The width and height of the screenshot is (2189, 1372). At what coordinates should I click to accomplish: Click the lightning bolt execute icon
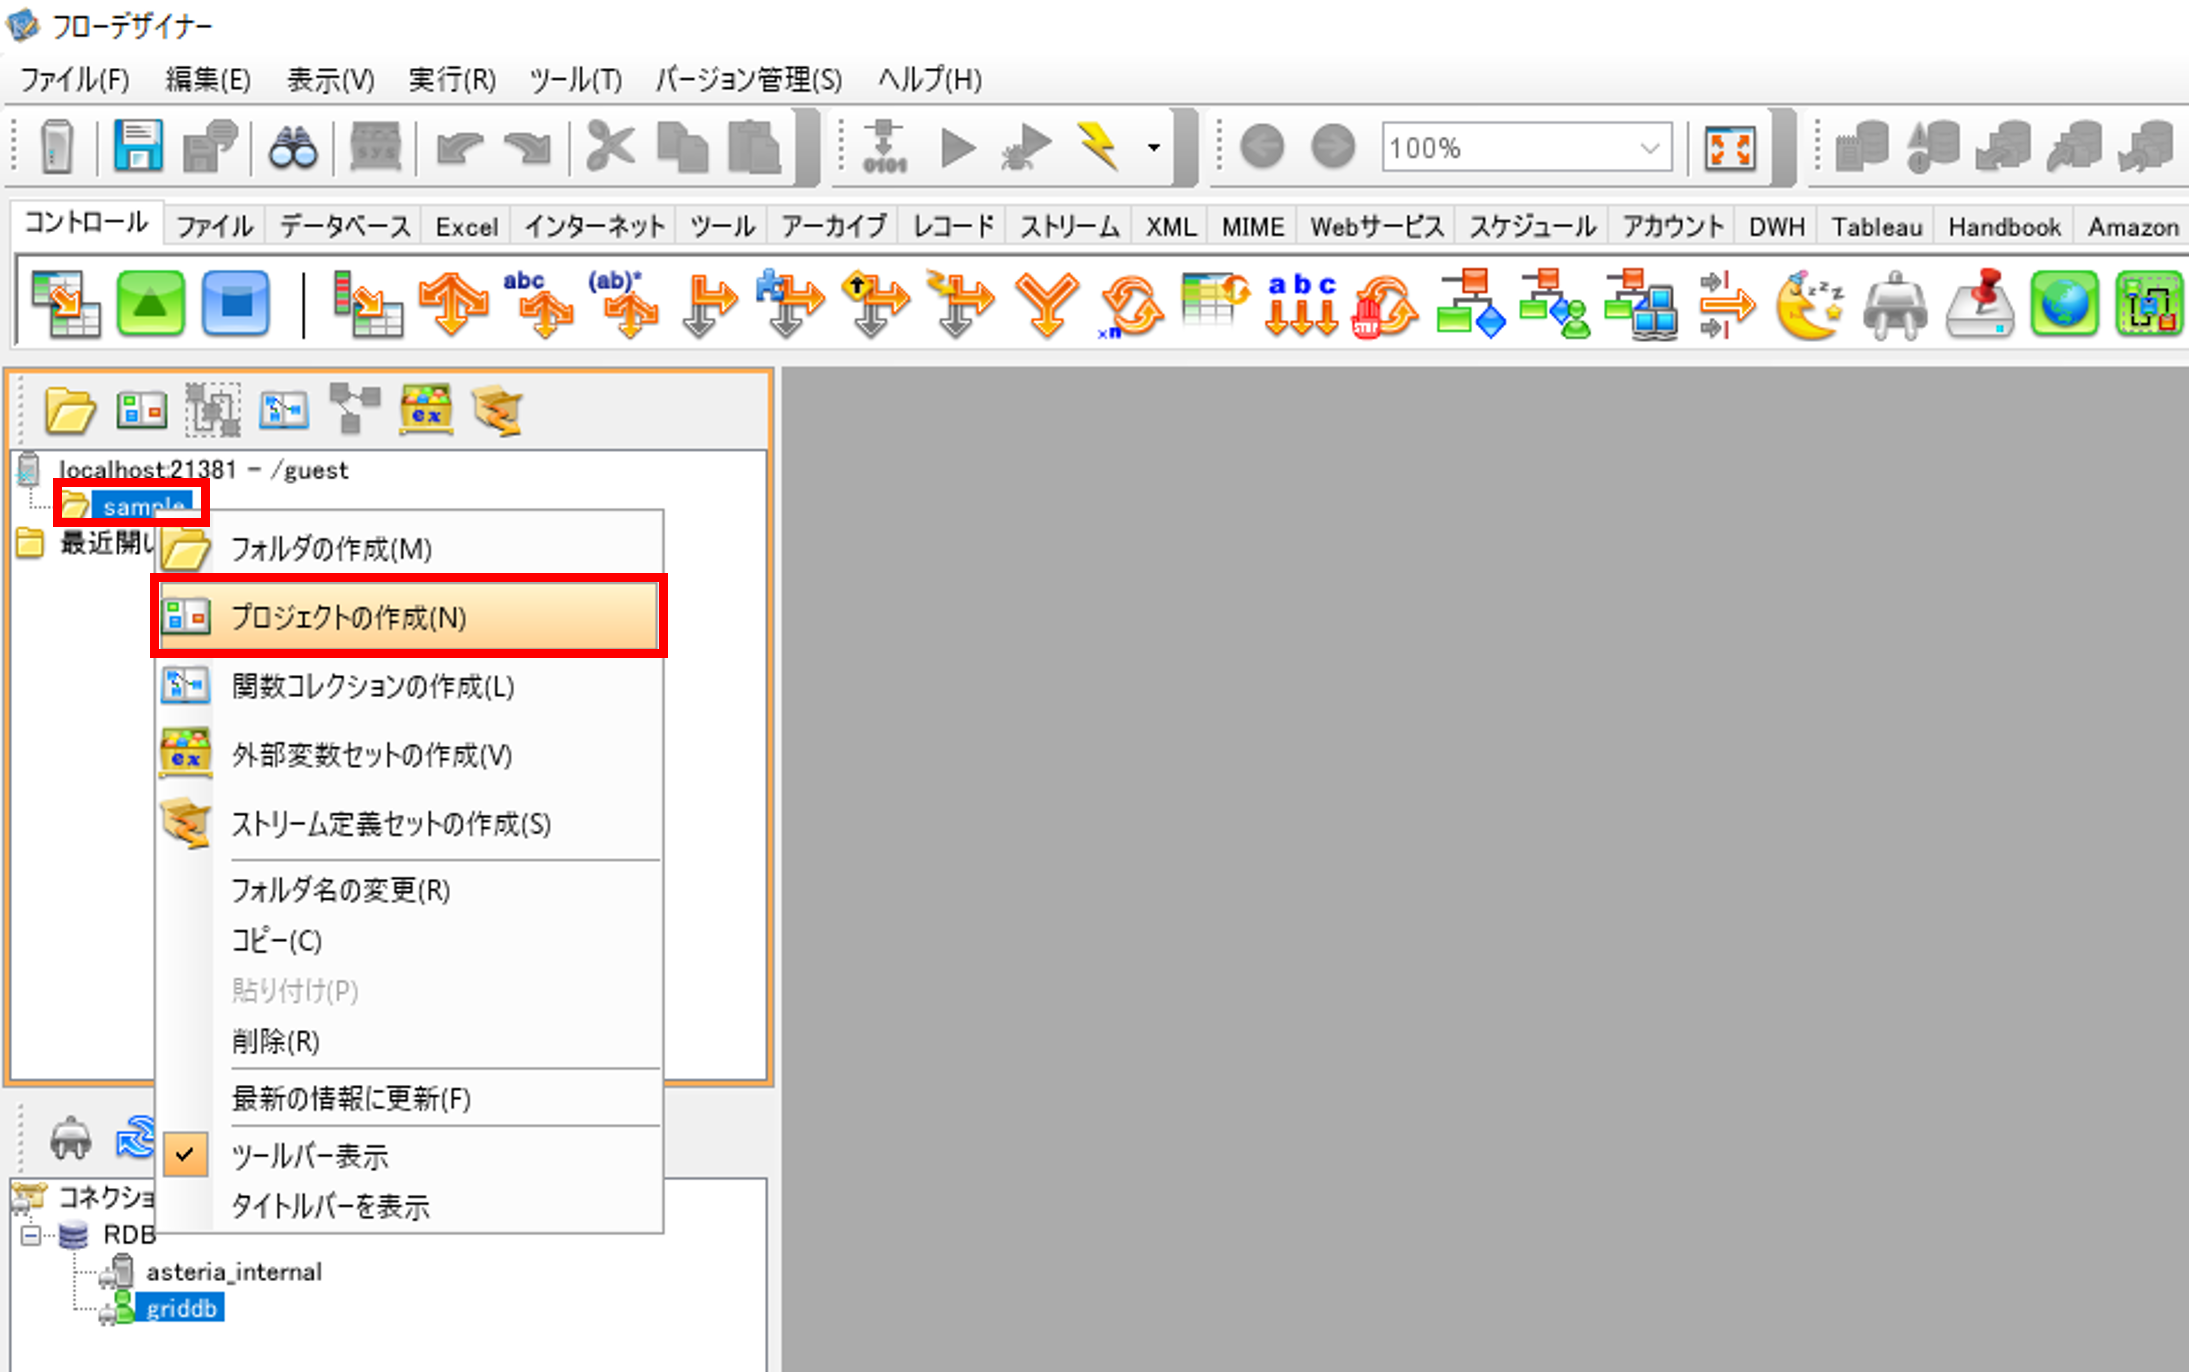1098,147
